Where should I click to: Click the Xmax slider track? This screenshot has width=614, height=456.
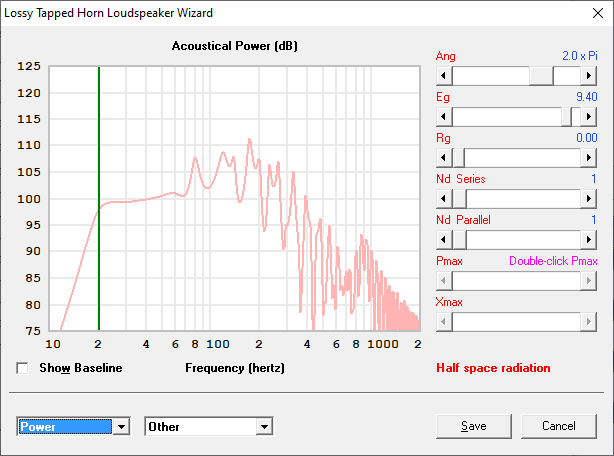point(516,322)
